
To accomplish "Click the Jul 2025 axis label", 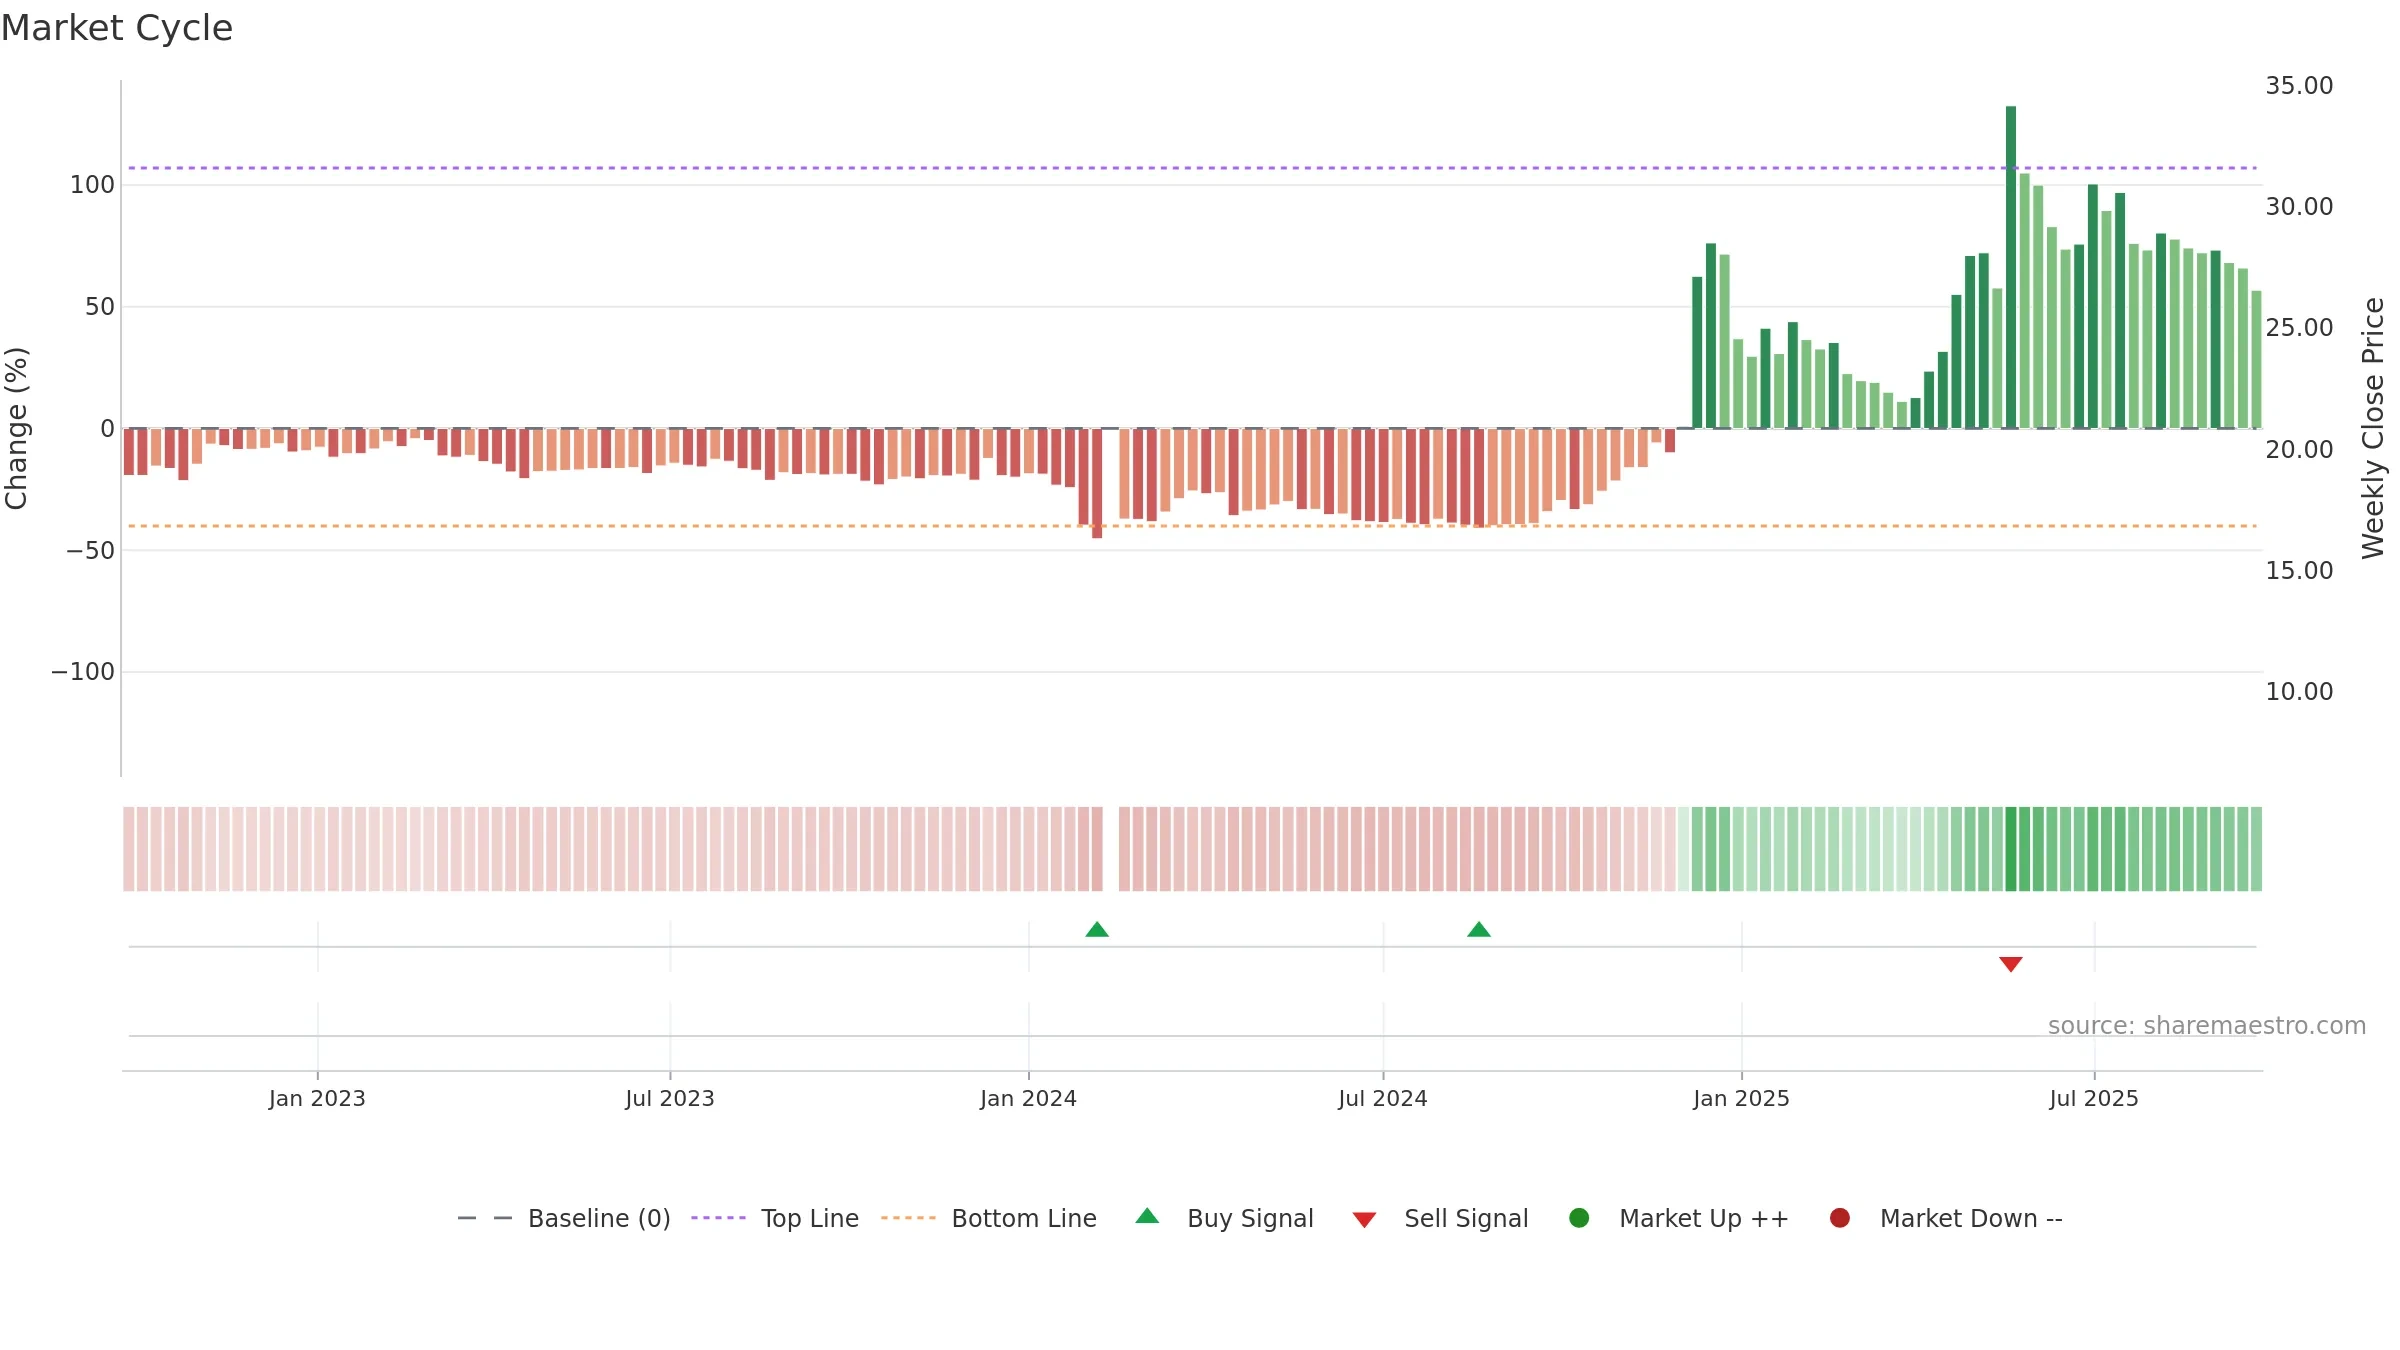I will pos(2094,1099).
